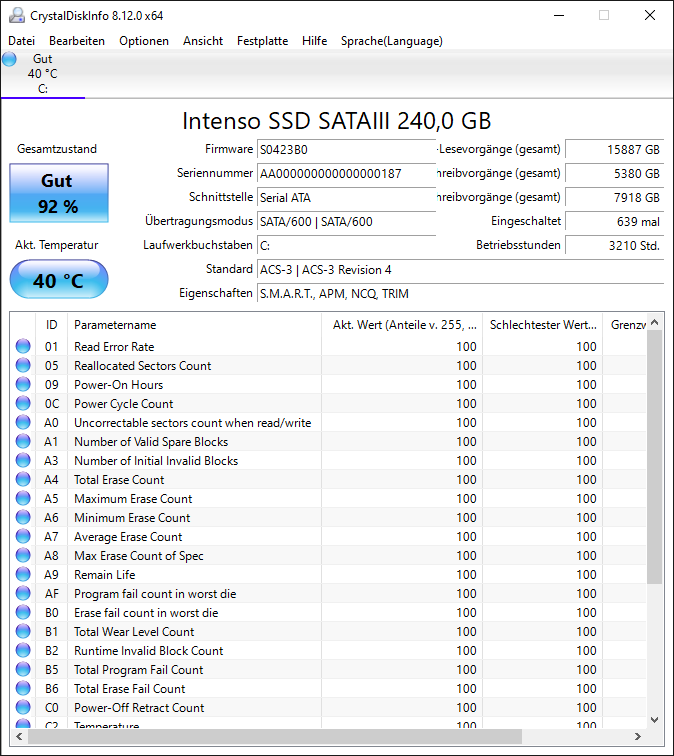Click ID cell A7 in the table
Screen dimensions: 674x756
(51, 537)
